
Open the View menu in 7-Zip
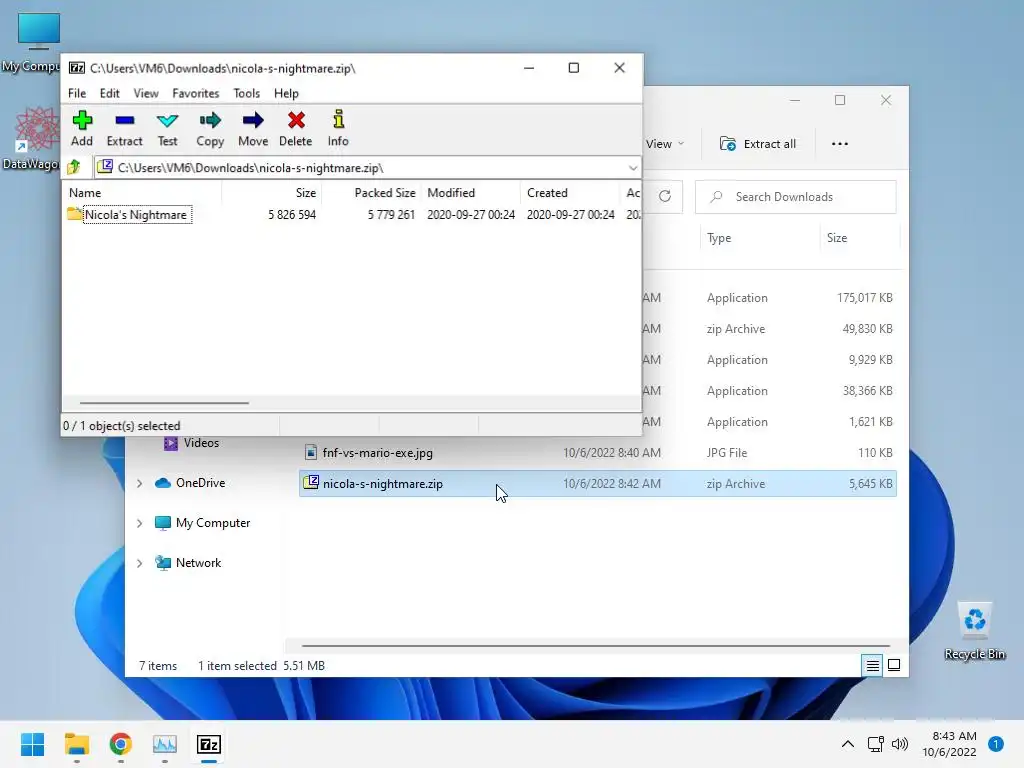click(x=146, y=93)
